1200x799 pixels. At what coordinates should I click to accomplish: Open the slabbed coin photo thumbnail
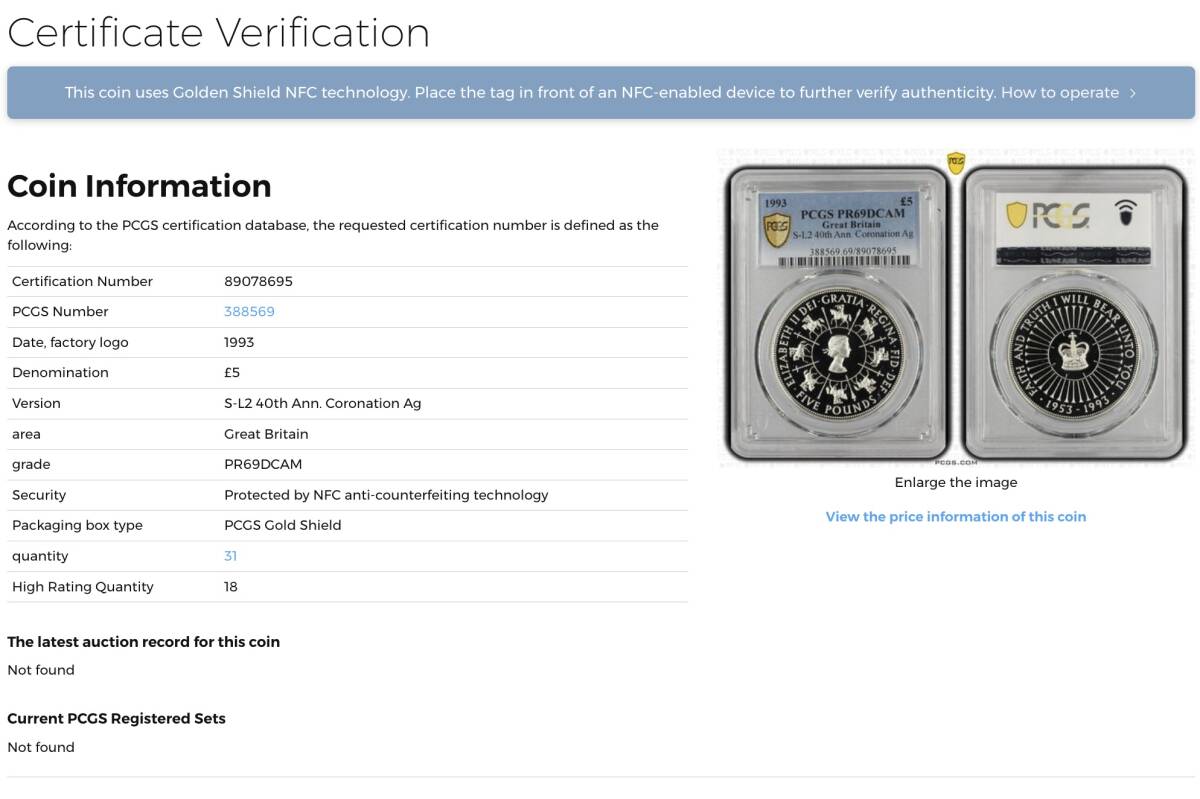point(956,308)
